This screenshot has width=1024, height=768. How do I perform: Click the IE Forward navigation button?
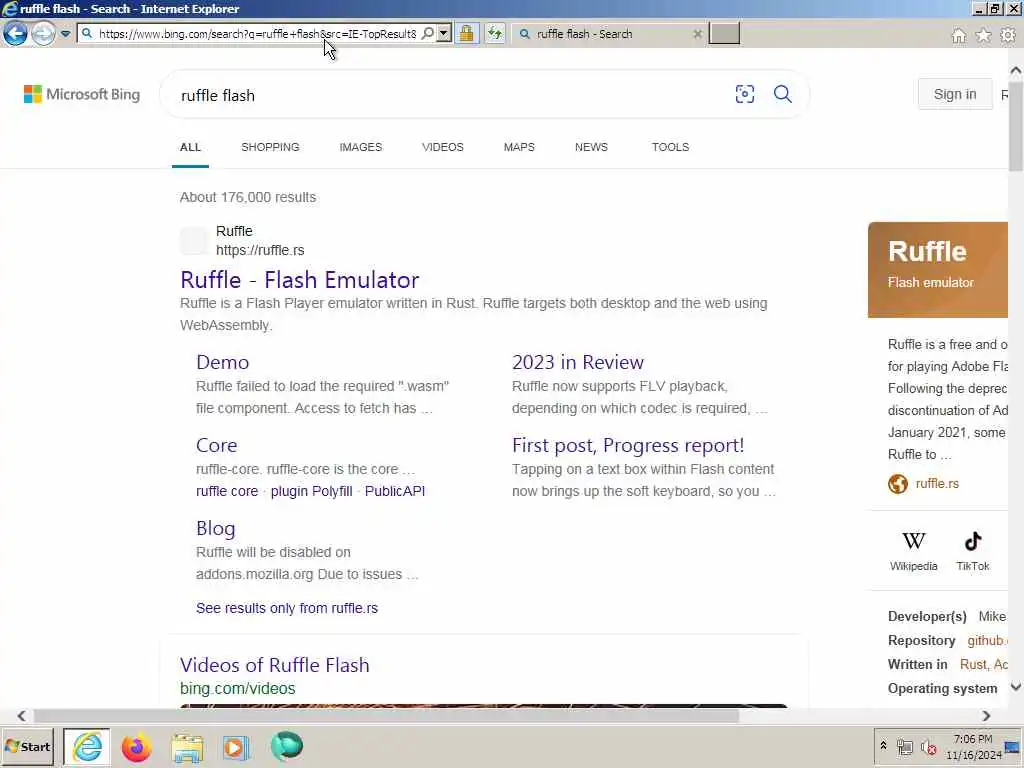[x=43, y=33]
